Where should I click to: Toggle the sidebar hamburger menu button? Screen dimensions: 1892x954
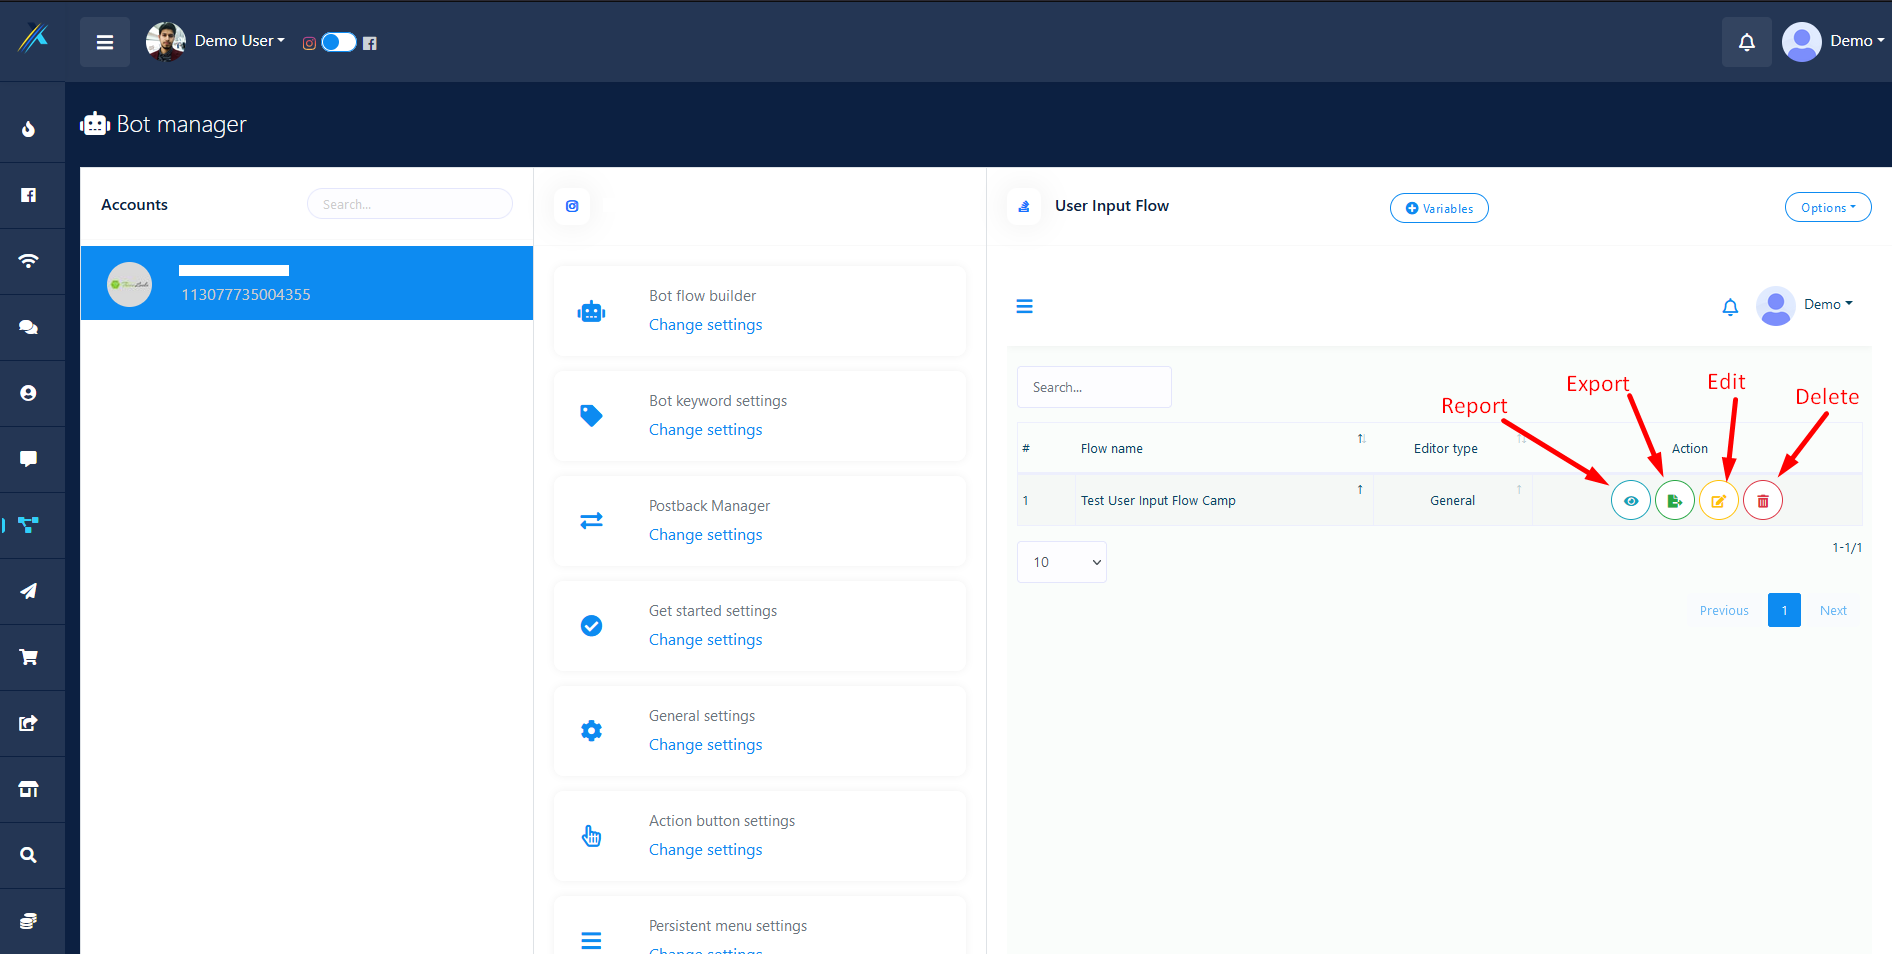(105, 42)
